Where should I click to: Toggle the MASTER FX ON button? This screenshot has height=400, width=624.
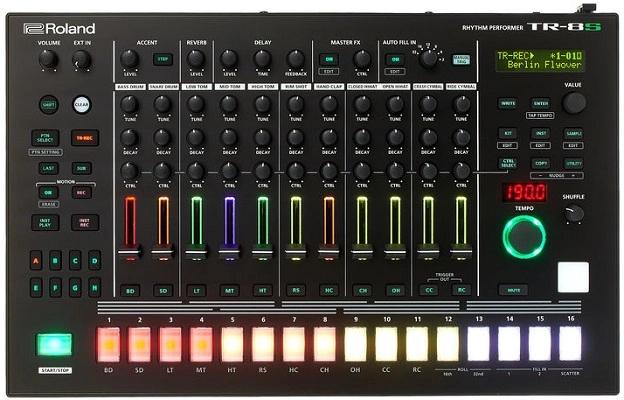click(x=328, y=59)
